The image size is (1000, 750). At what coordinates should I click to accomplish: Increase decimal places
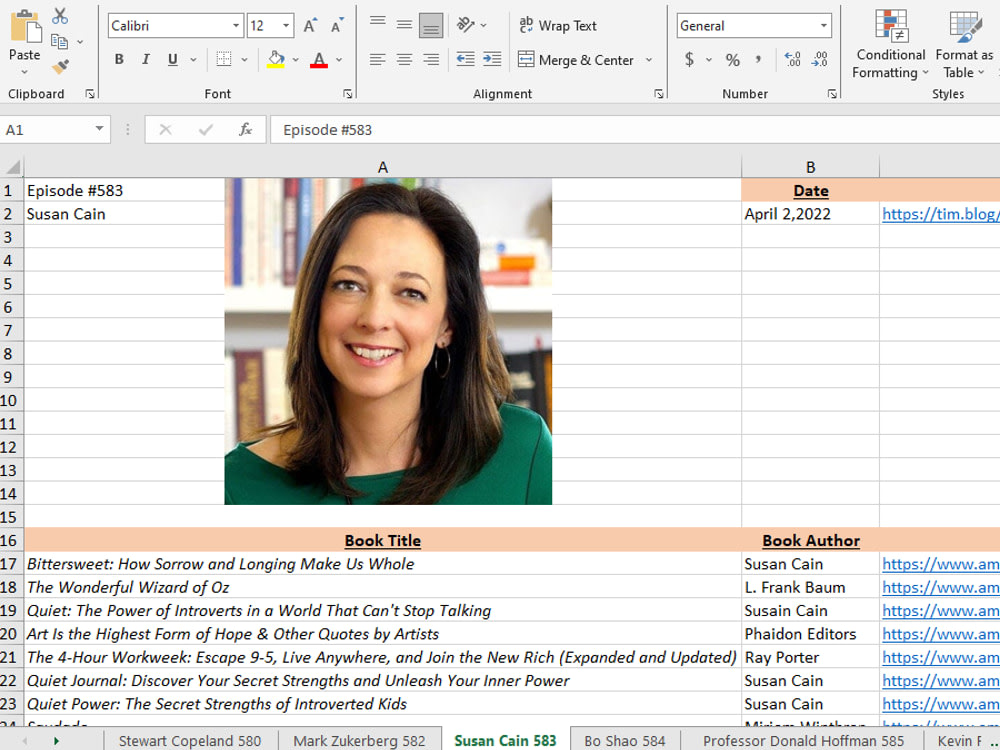pos(793,60)
